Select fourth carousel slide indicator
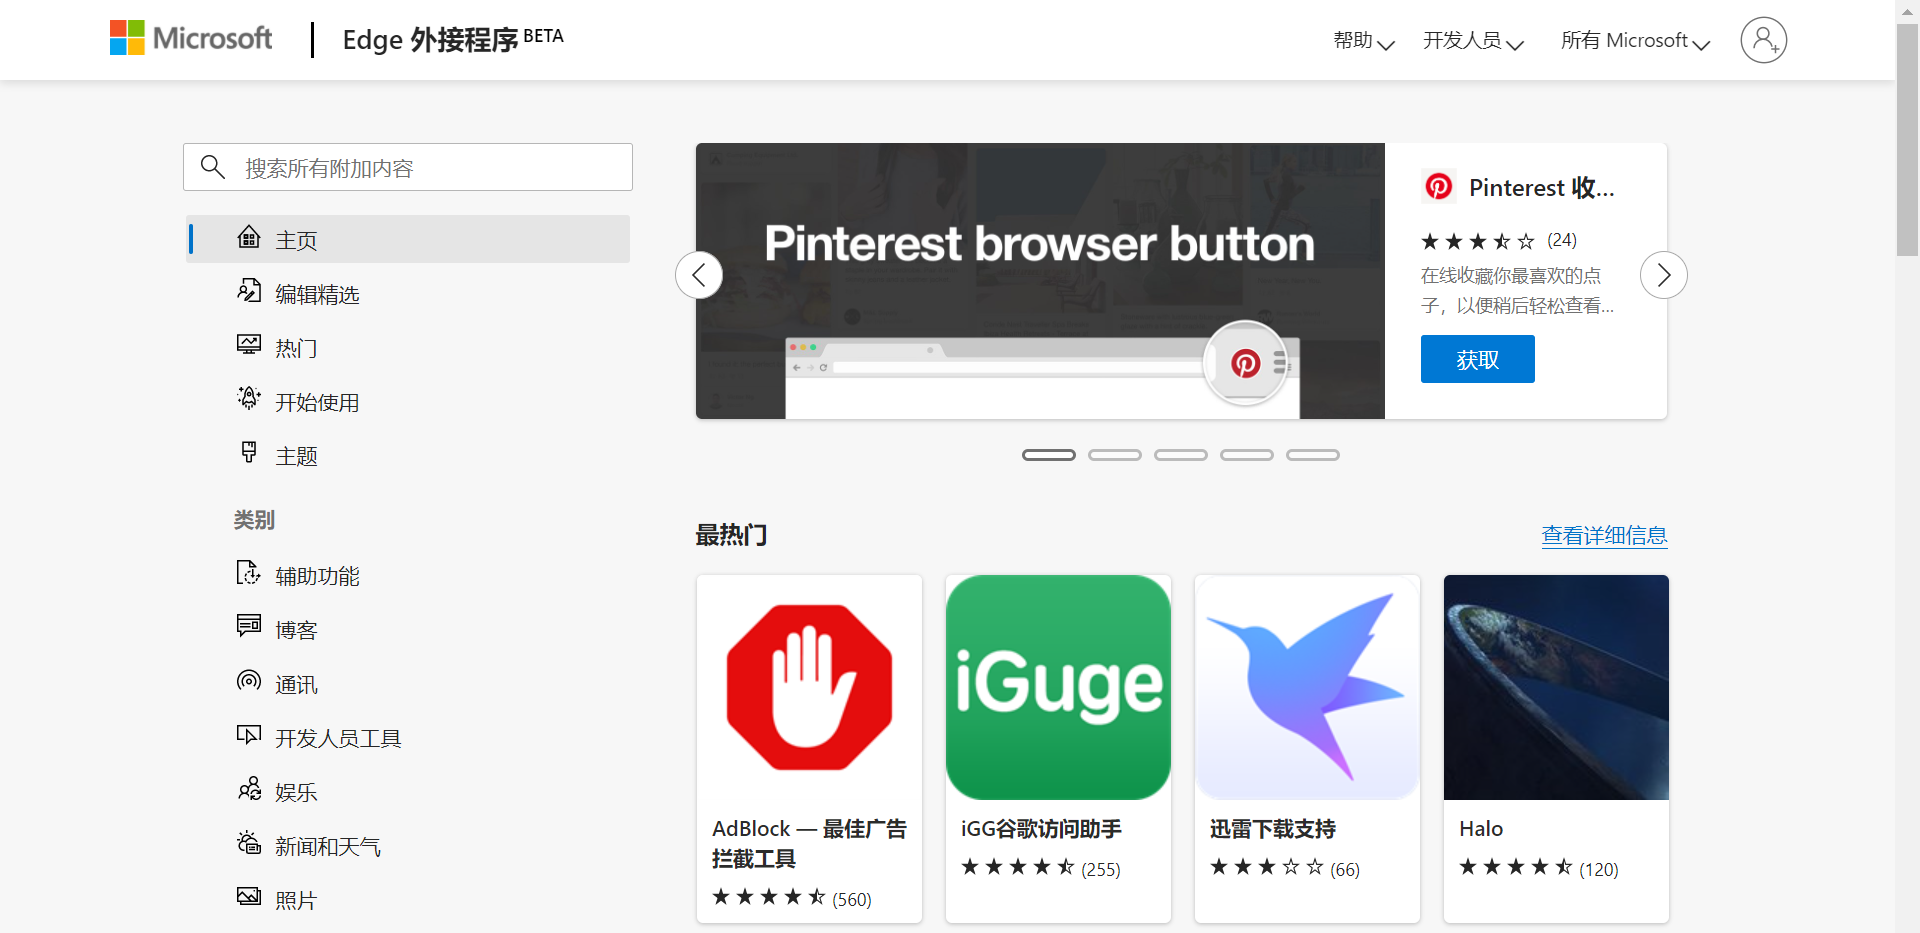The width and height of the screenshot is (1920, 933). click(x=1247, y=455)
